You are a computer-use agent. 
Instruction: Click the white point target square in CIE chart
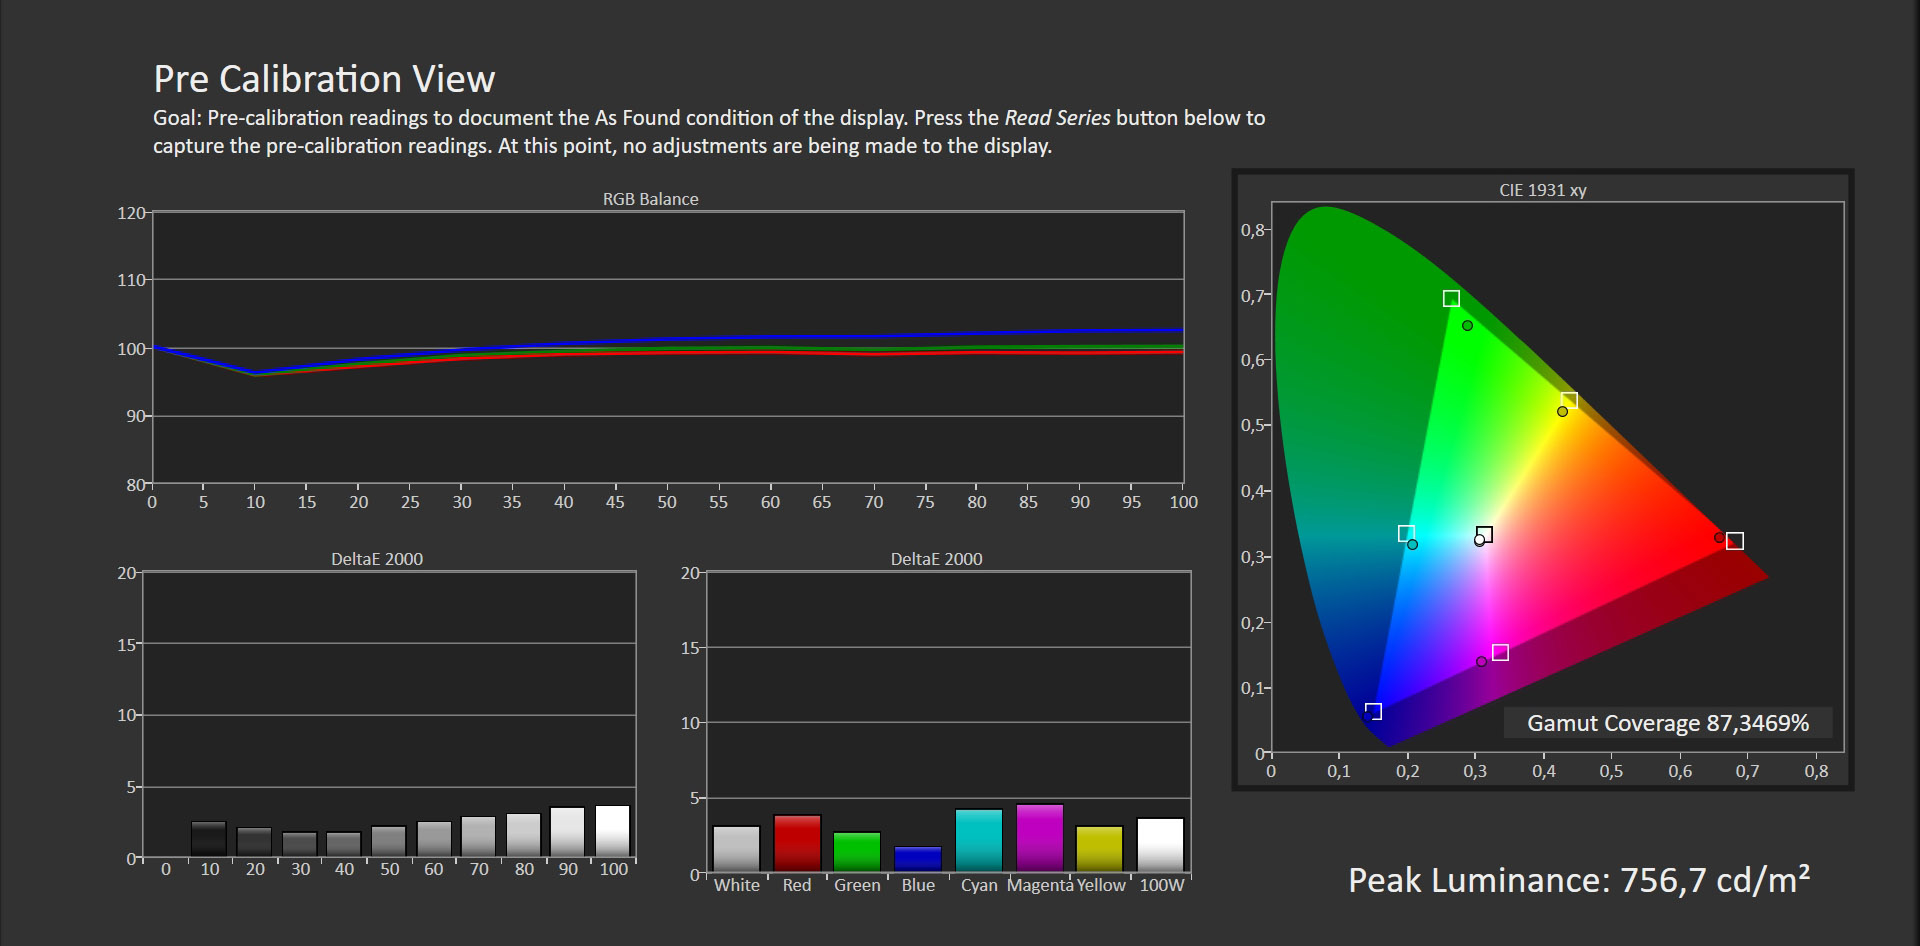coord(1485,534)
